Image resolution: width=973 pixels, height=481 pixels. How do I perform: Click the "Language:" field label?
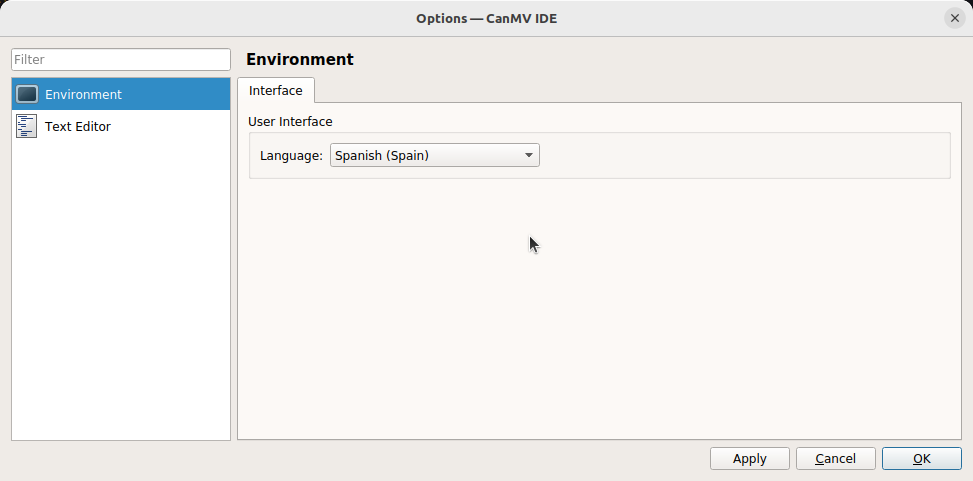click(x=291, y=156)
